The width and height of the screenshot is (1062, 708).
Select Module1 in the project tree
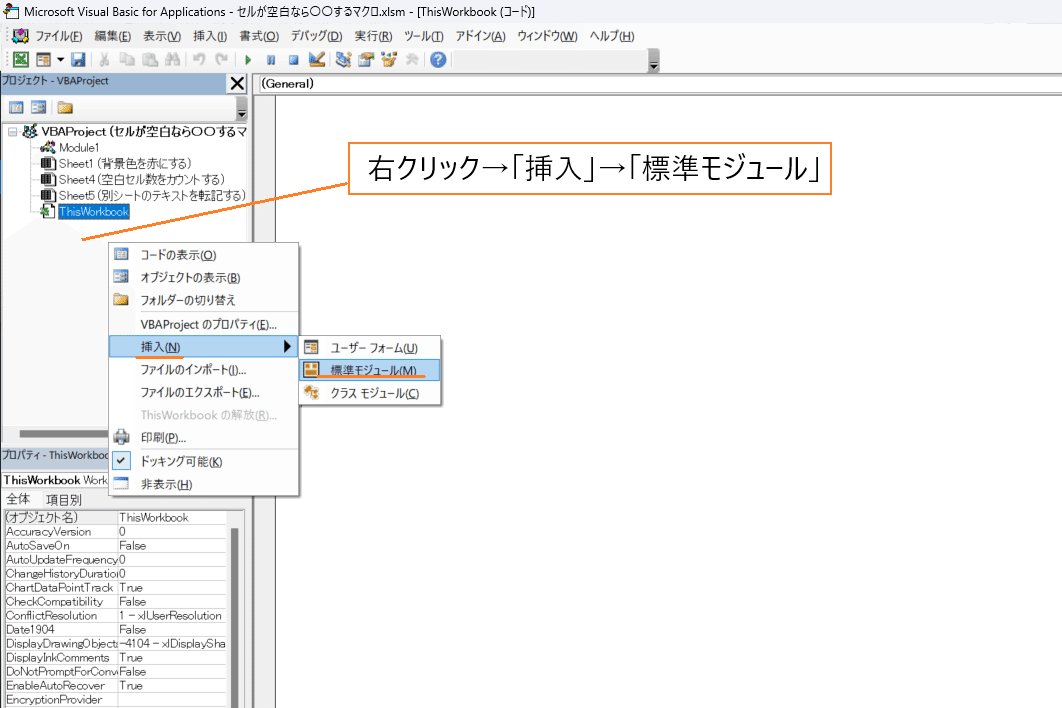[79, 147]
